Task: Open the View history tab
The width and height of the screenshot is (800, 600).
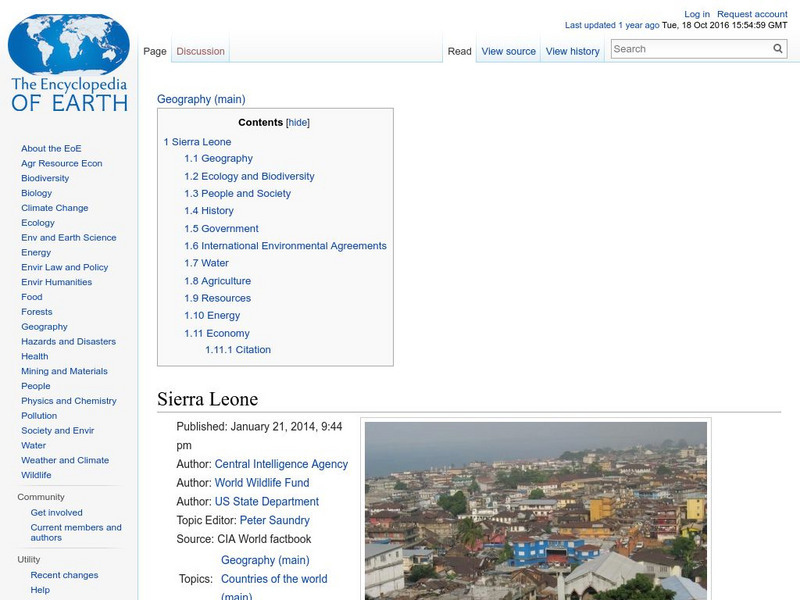Action: click(572, 52)
